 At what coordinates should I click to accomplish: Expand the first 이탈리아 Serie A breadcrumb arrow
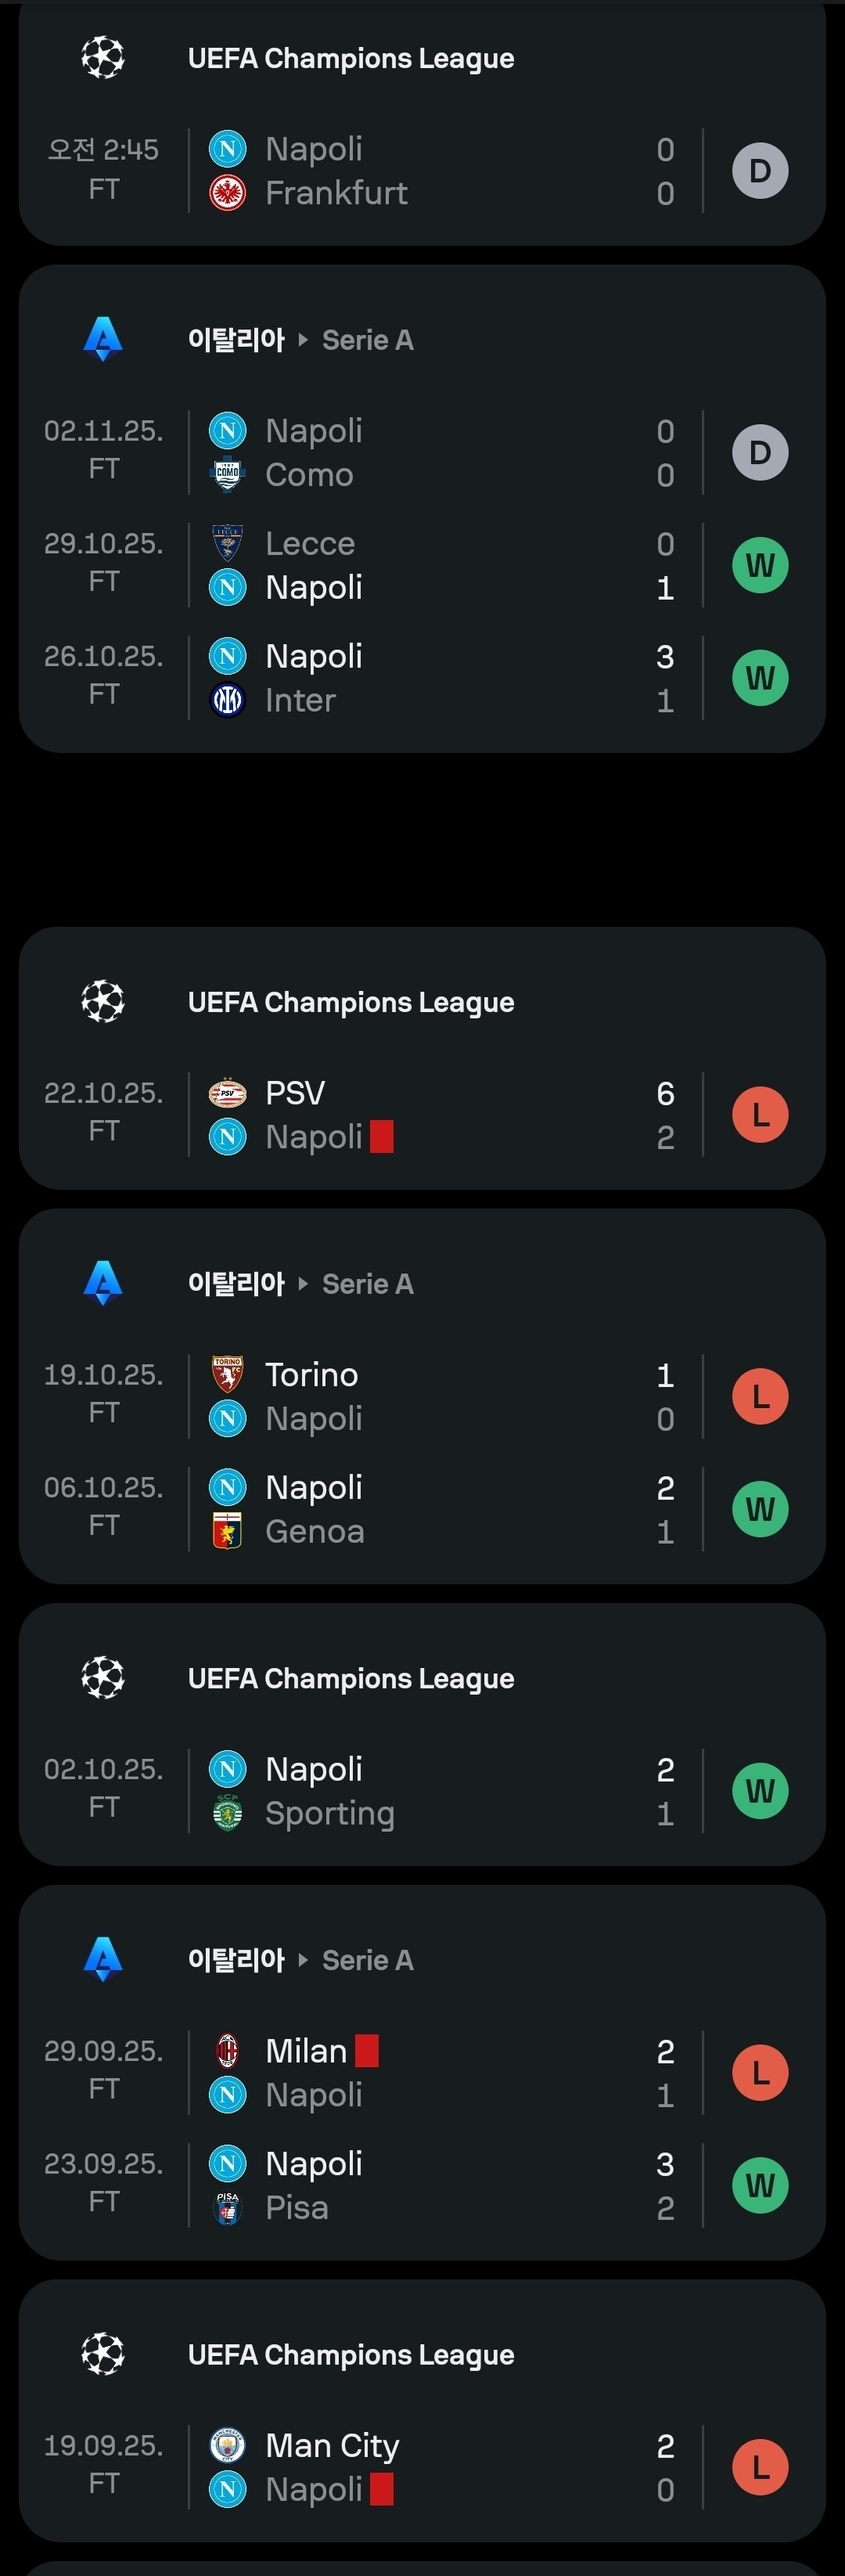(x=303, y=340)
